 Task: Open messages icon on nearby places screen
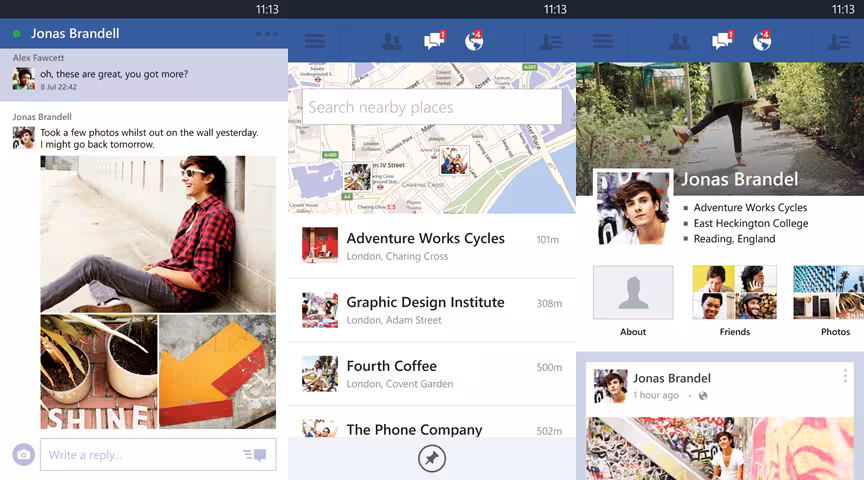point(434,40)
